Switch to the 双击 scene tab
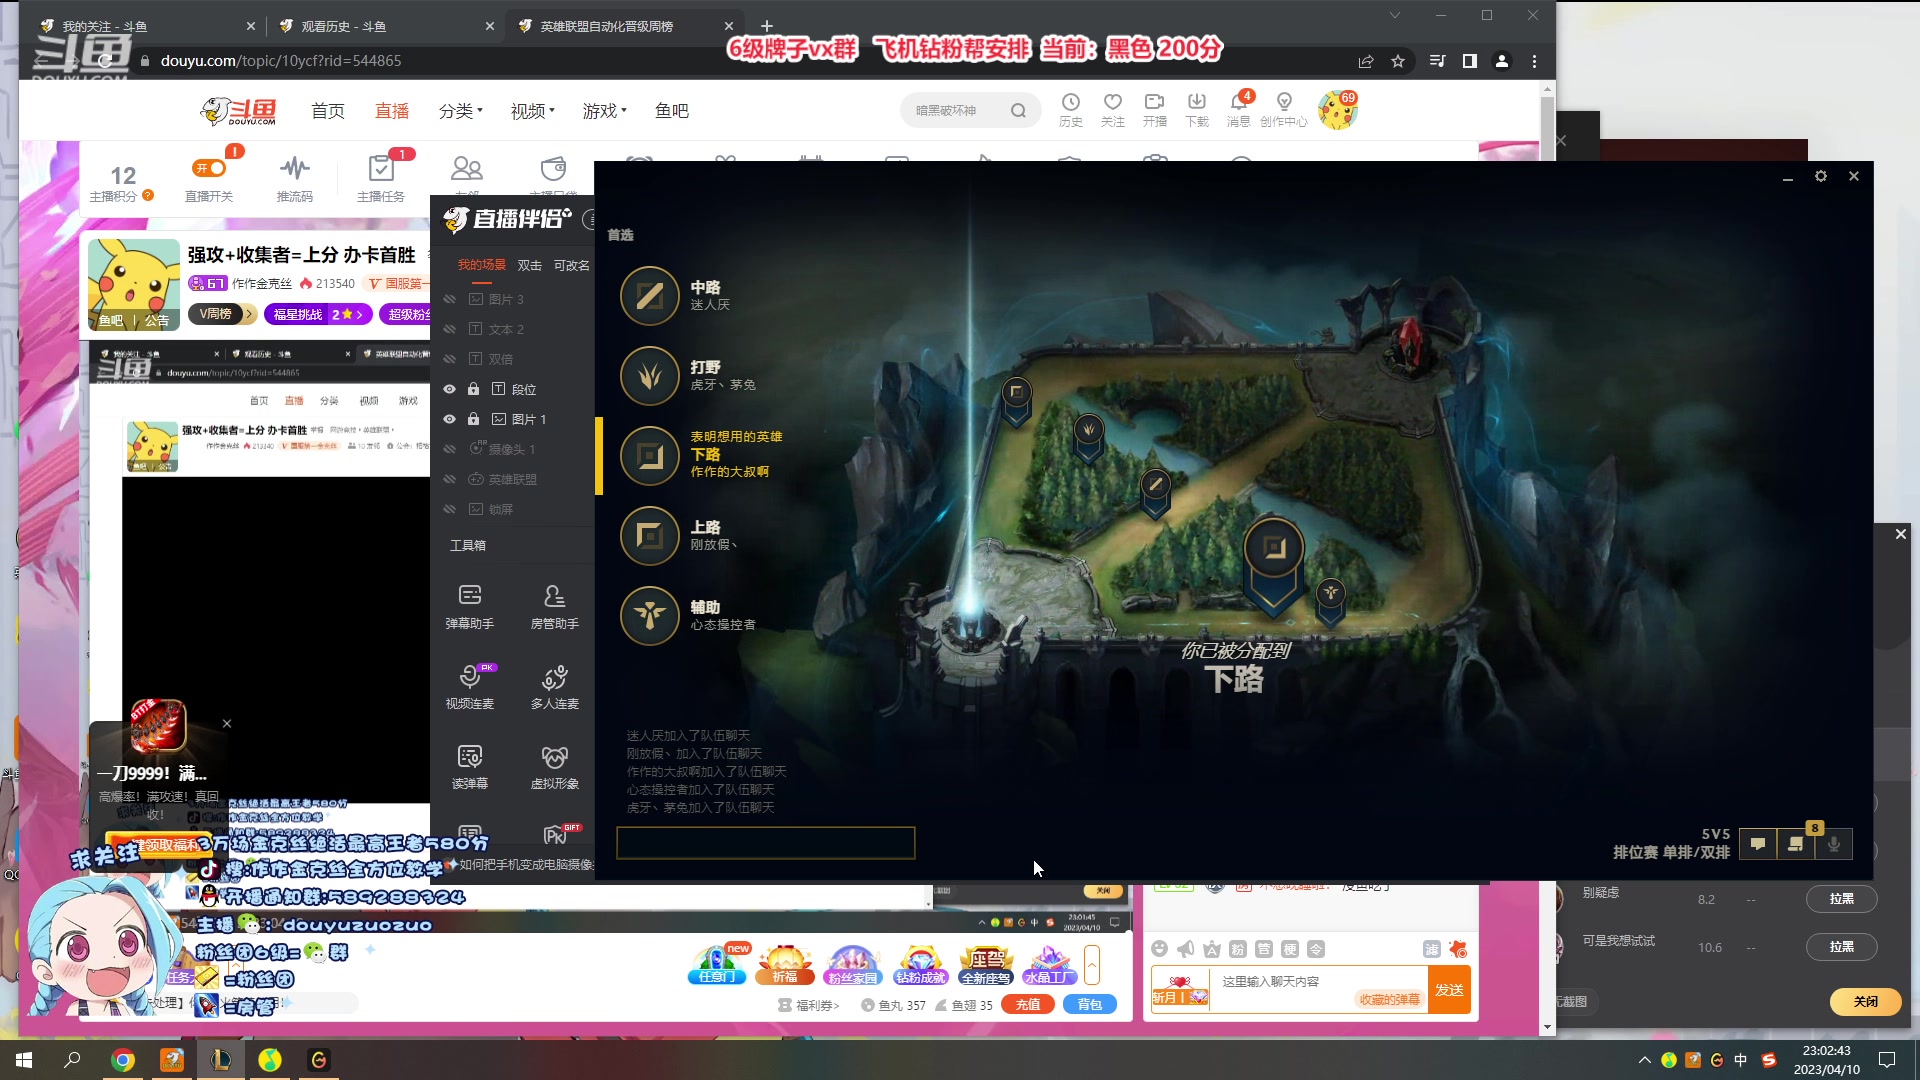Image resolution: width=1920 pixels, height=1080 pixels. (x=530, y=265)
